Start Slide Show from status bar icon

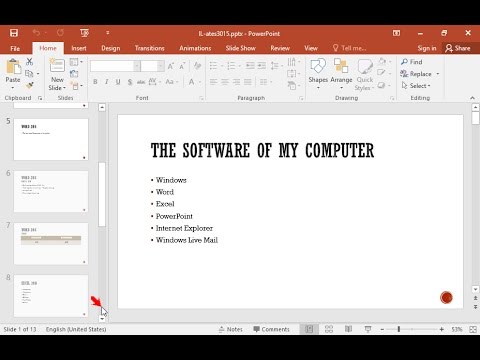368,329
